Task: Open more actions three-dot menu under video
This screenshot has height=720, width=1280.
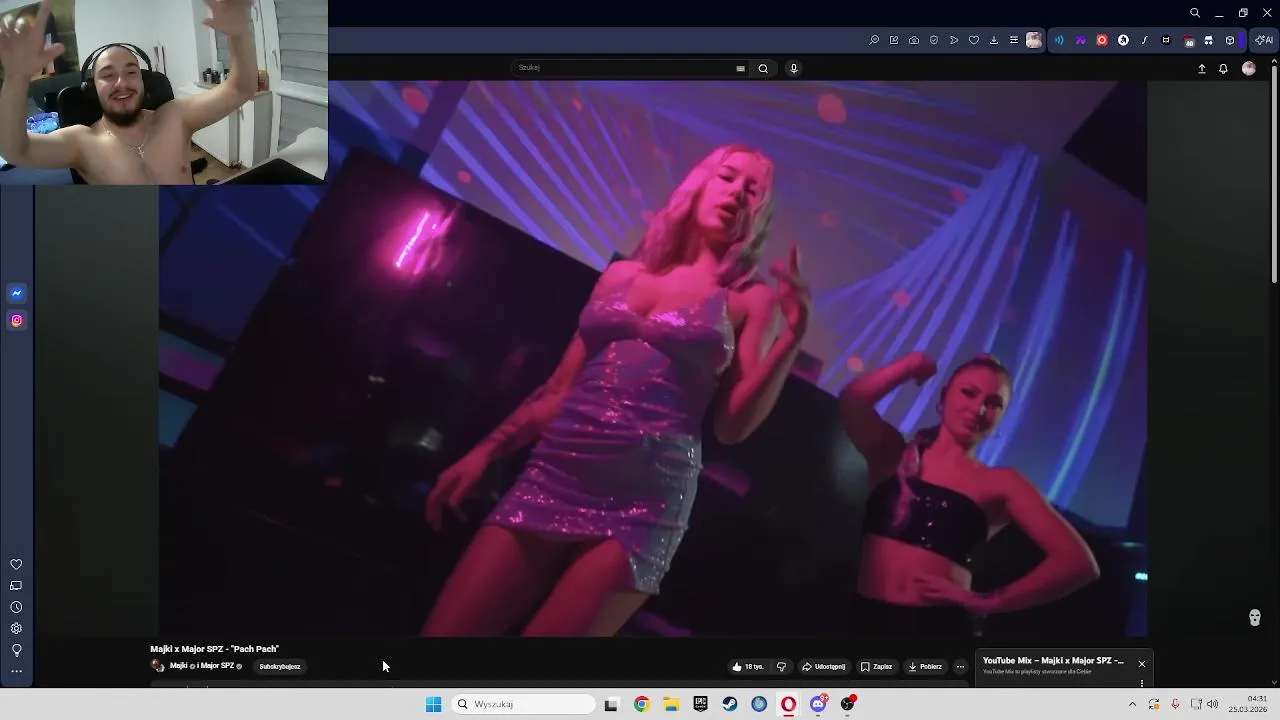Action: (960, 667)
